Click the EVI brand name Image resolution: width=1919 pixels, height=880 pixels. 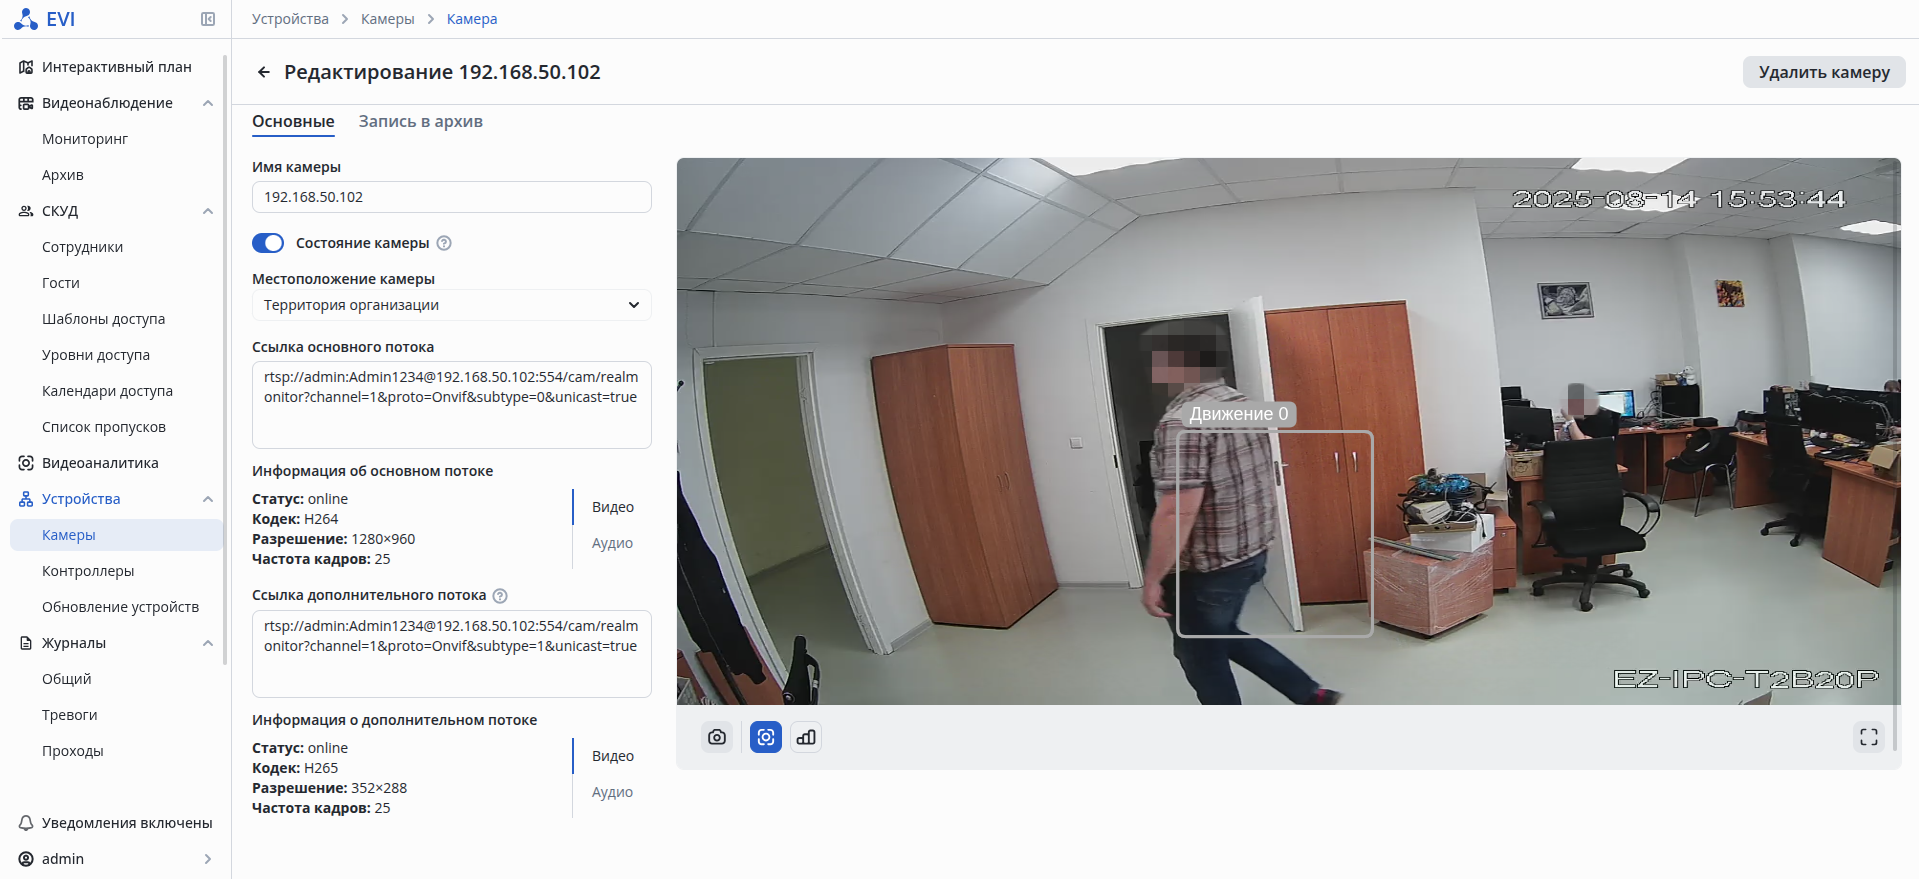click(61, 19)
